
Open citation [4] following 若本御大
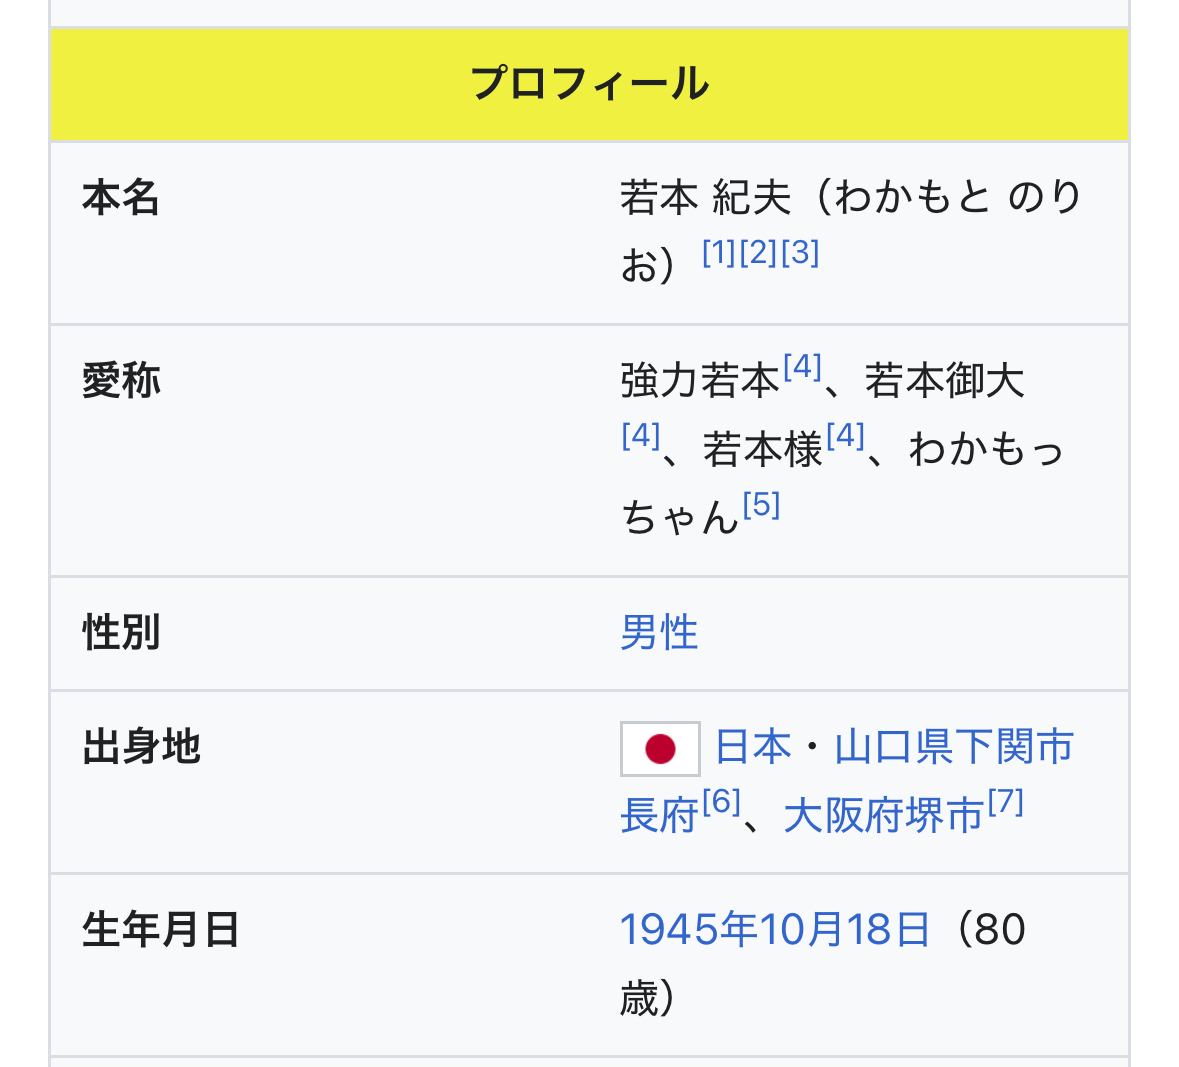[x=640, y=435]
